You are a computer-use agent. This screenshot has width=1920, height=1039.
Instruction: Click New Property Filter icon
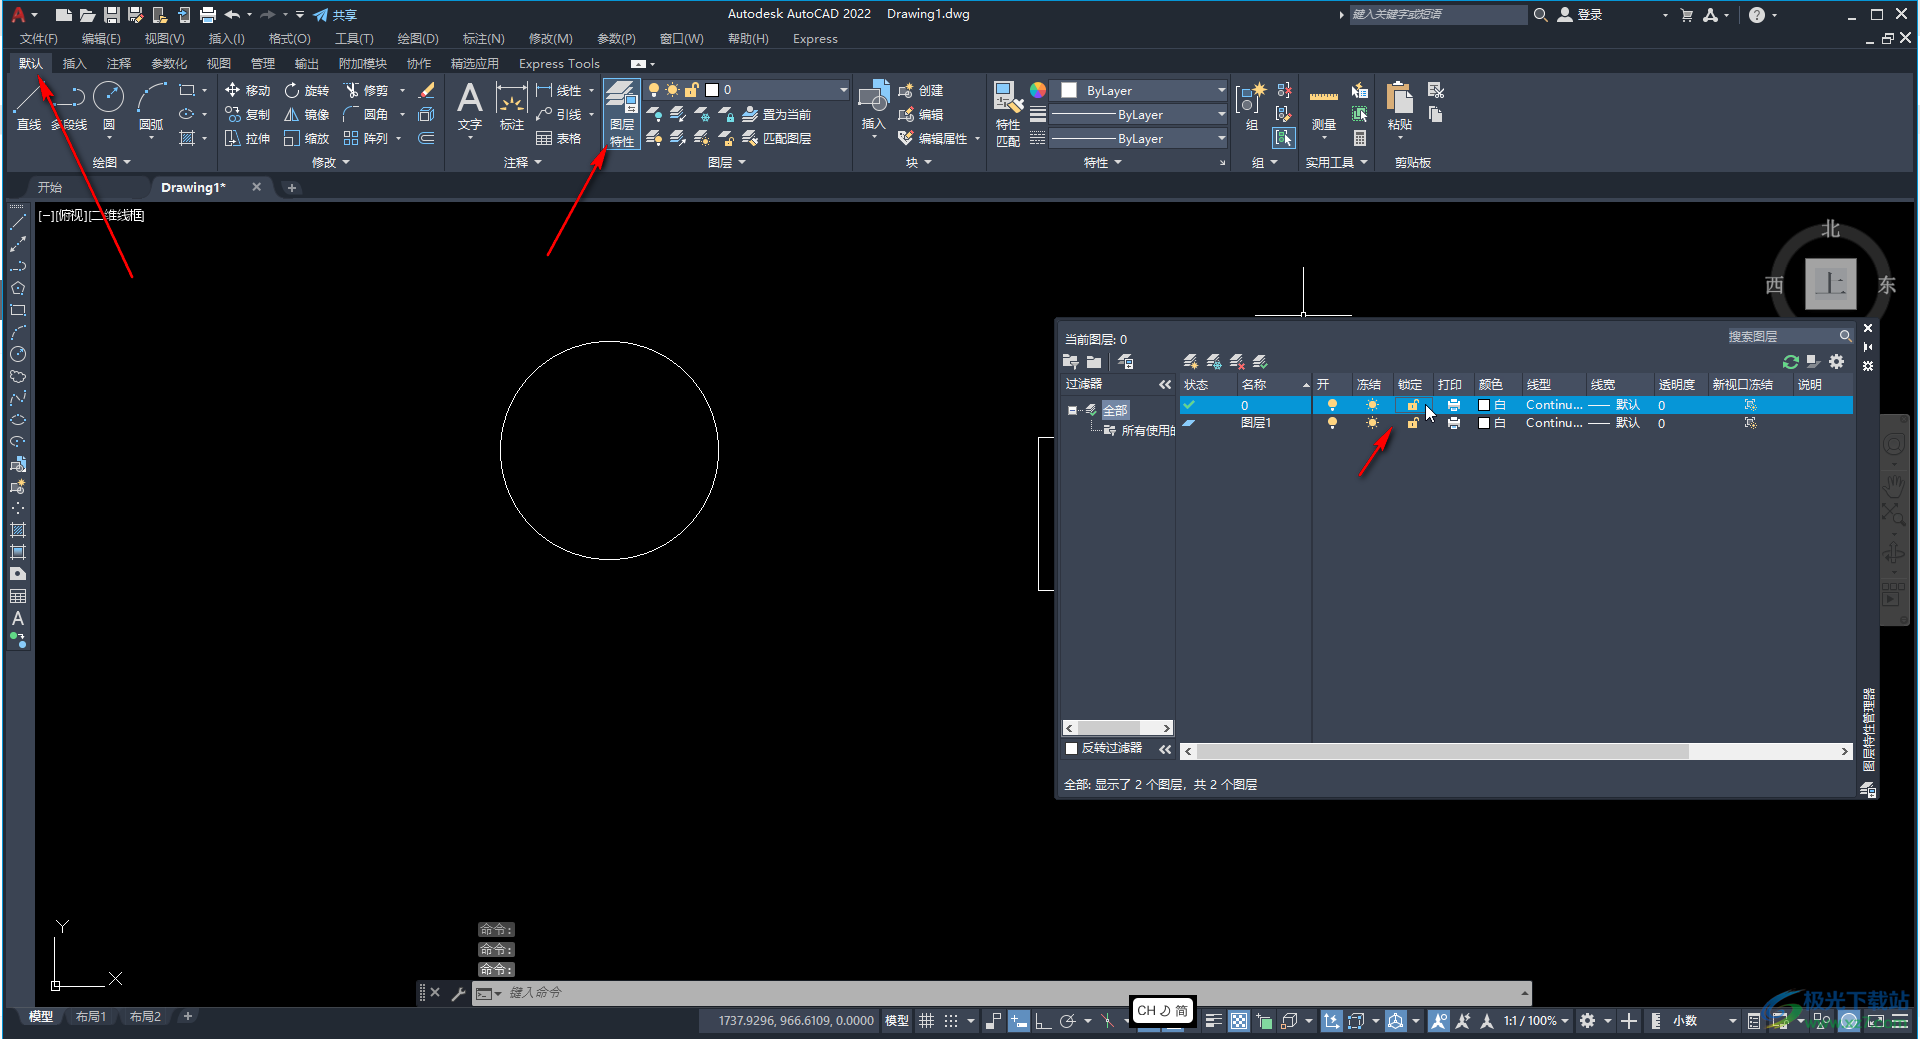click(1071, 361)
